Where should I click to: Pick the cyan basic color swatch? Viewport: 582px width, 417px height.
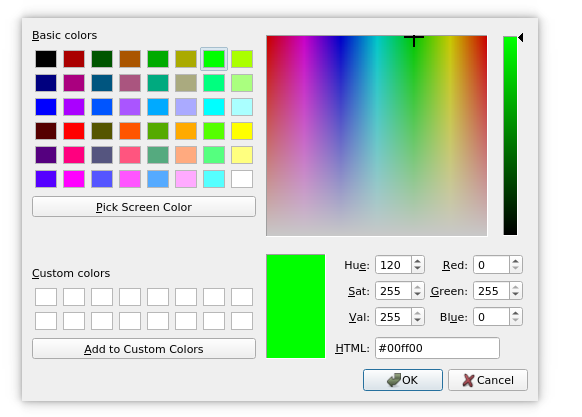tap(214, 107)
